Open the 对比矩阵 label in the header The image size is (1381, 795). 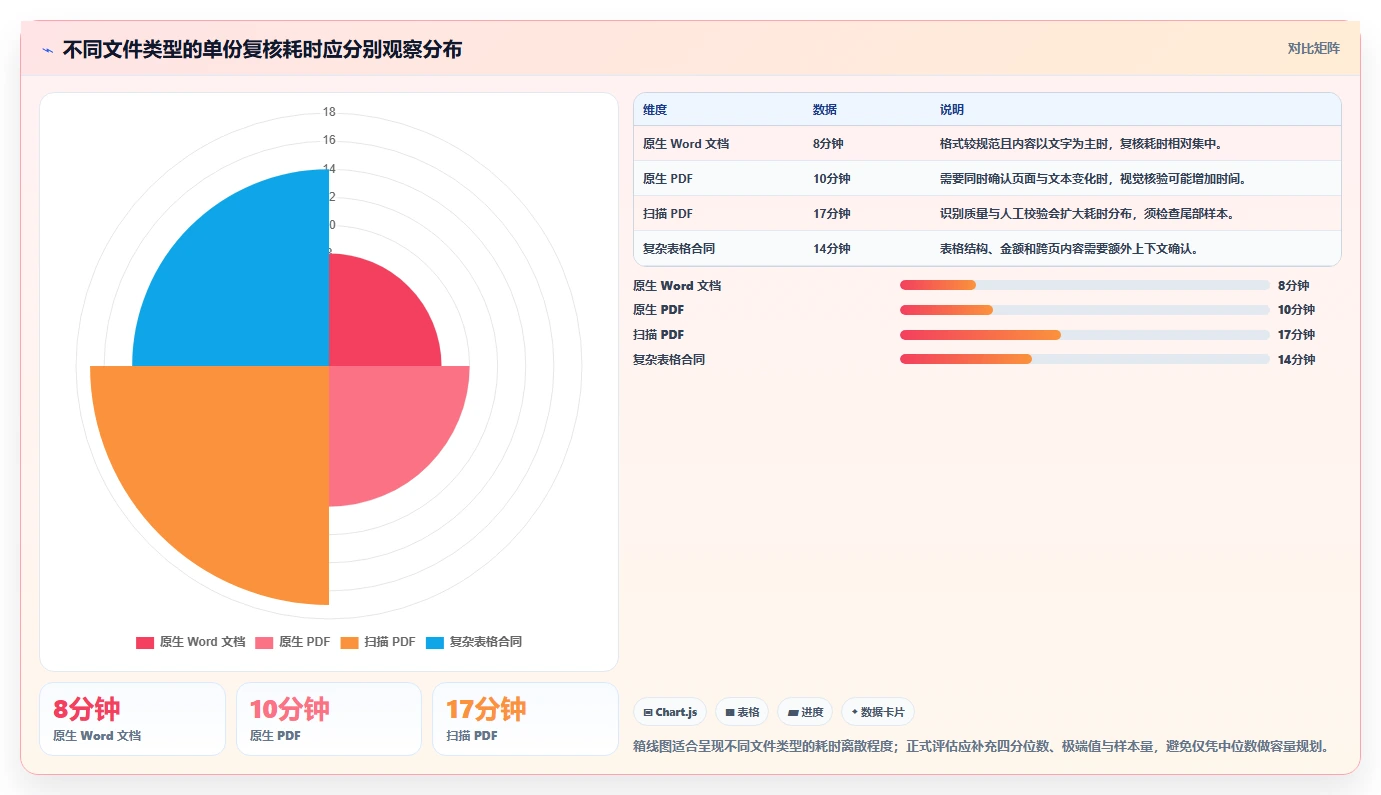click(x=1313, y=48)
